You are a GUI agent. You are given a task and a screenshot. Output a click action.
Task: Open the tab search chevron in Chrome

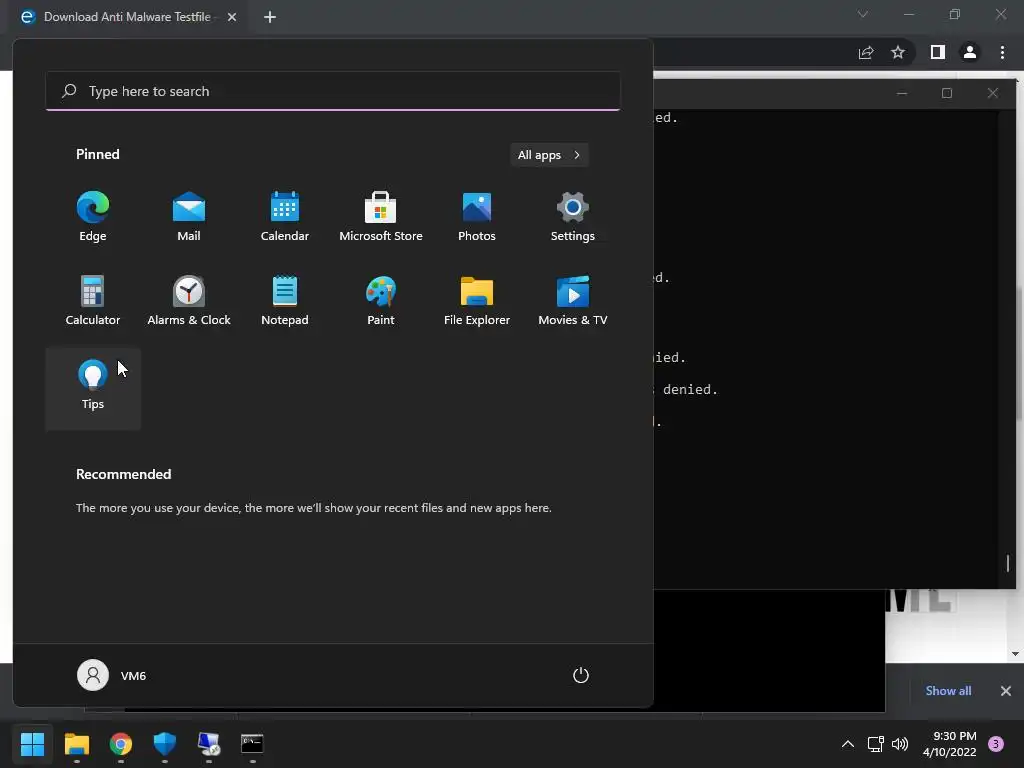click(863, 14)
